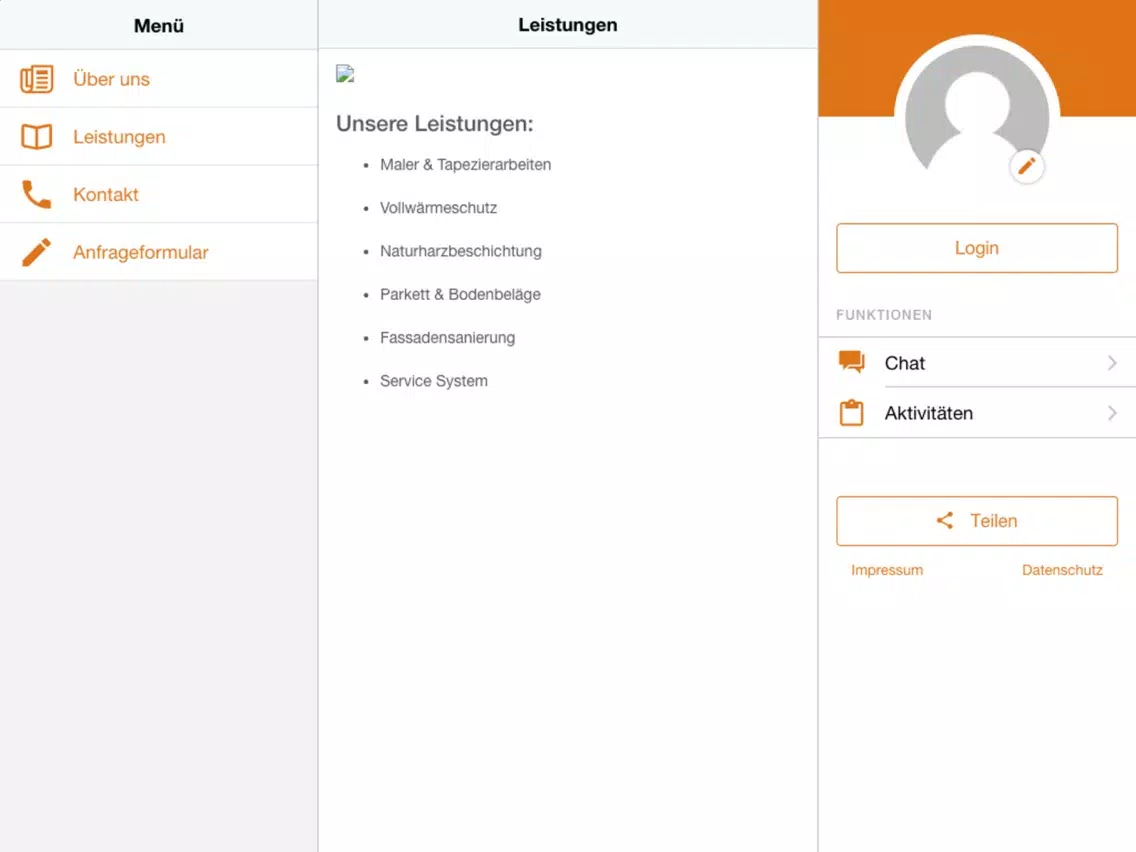
Task: Click the Fassadensanierung list item
Action: coord(447,338)
